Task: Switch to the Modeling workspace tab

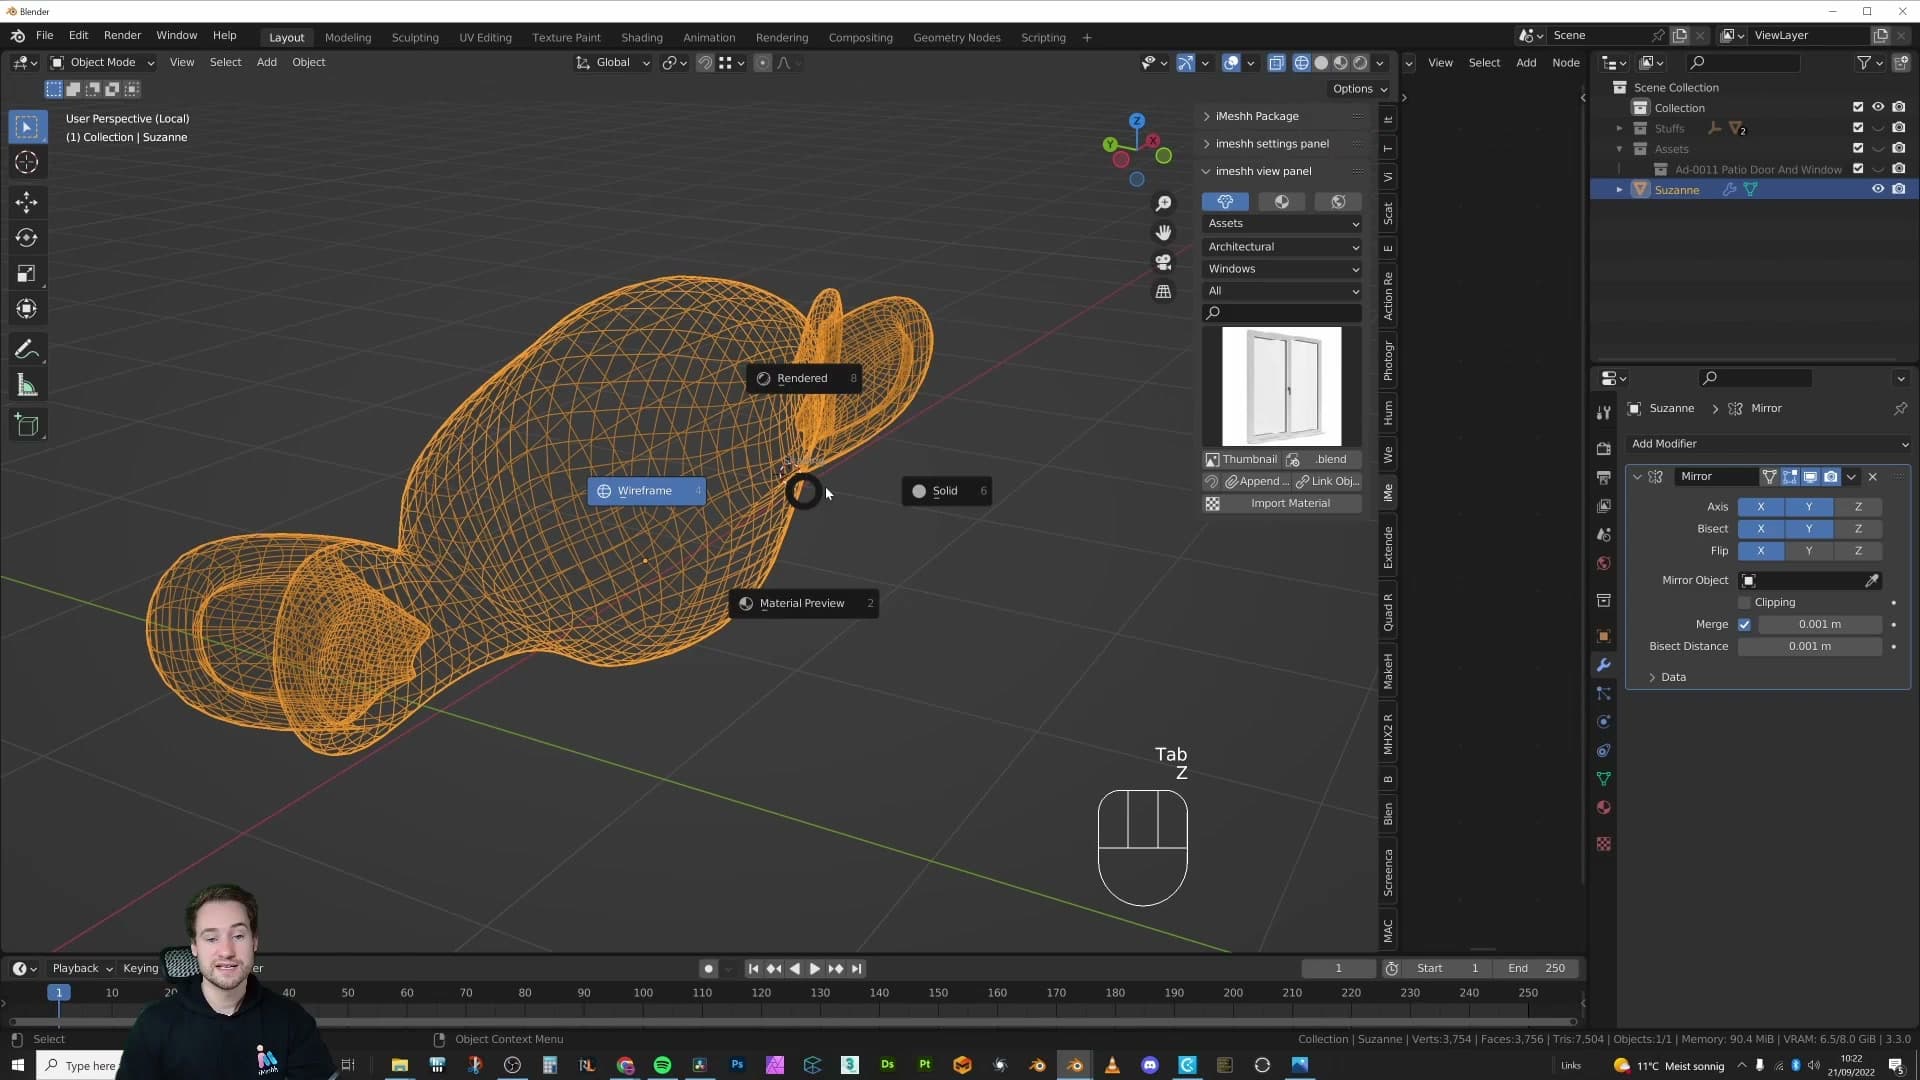Action: [348, 37]
